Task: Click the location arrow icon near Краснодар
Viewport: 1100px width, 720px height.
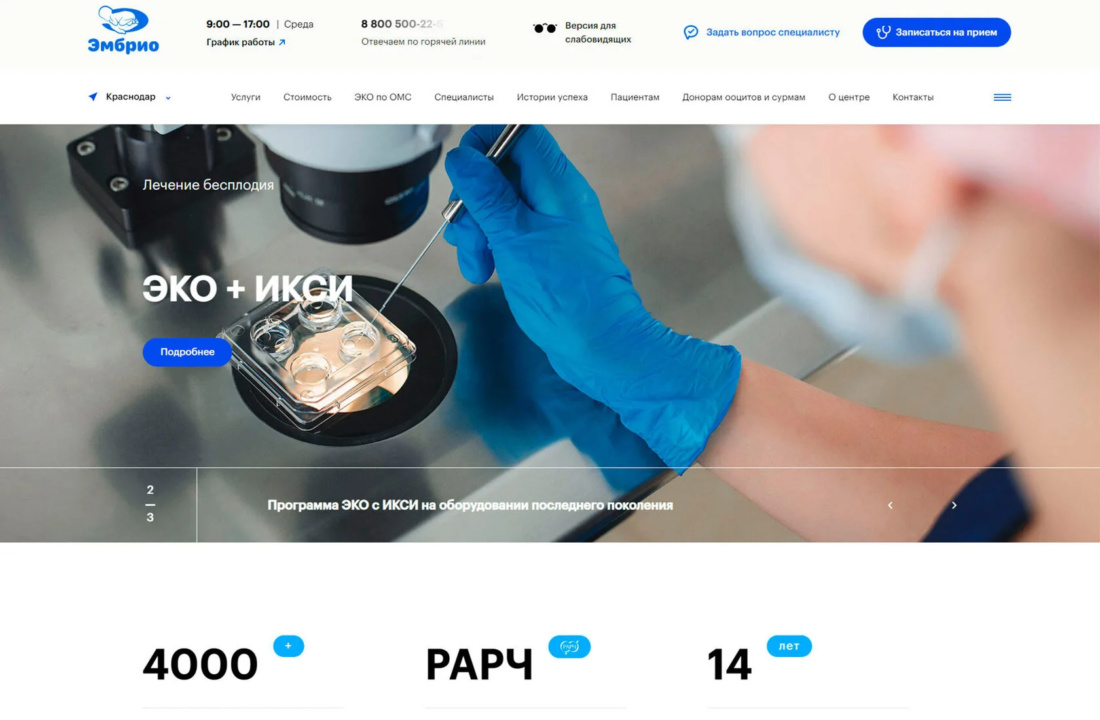Action: [x=93, y=97]
